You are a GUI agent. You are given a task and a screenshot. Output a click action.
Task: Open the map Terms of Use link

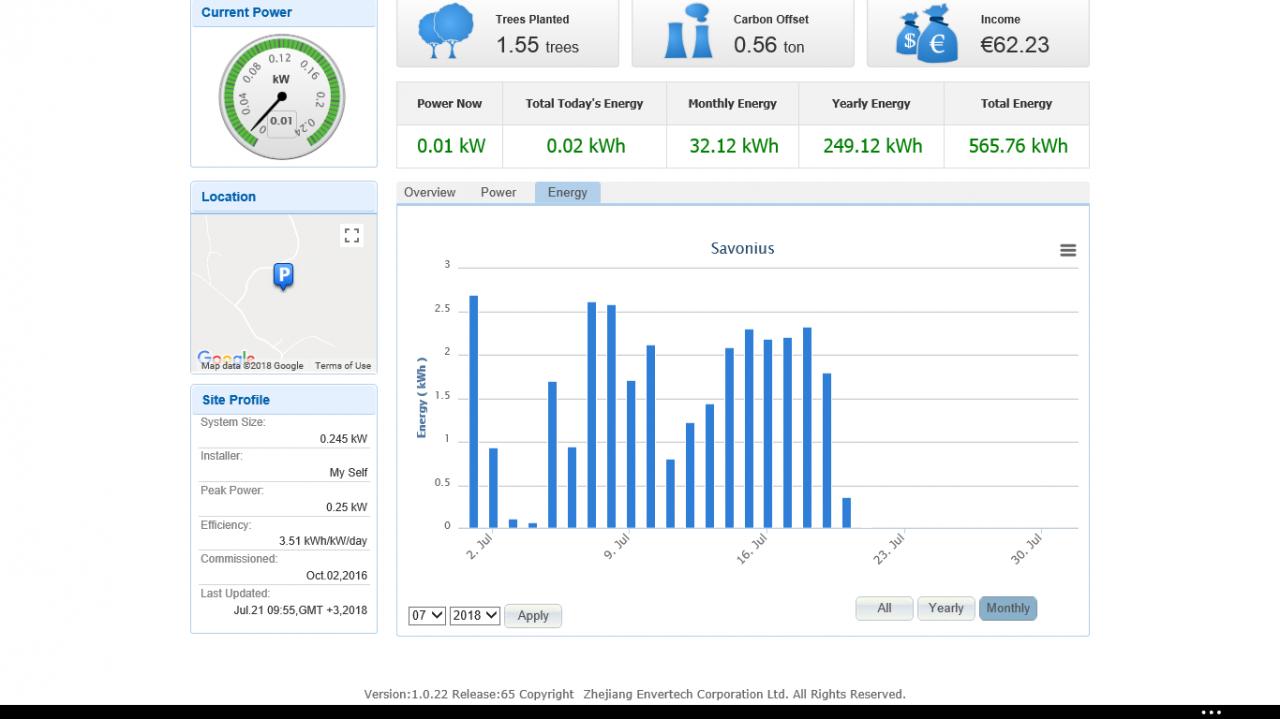[343, 366]
